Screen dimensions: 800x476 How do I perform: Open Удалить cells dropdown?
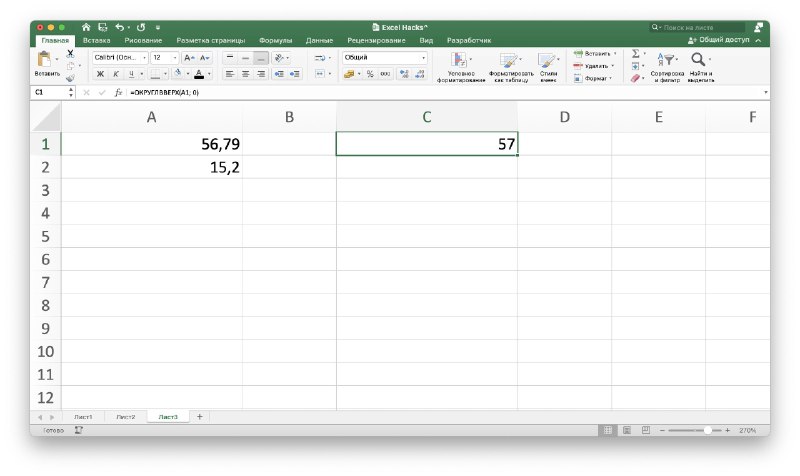(594, 66)
